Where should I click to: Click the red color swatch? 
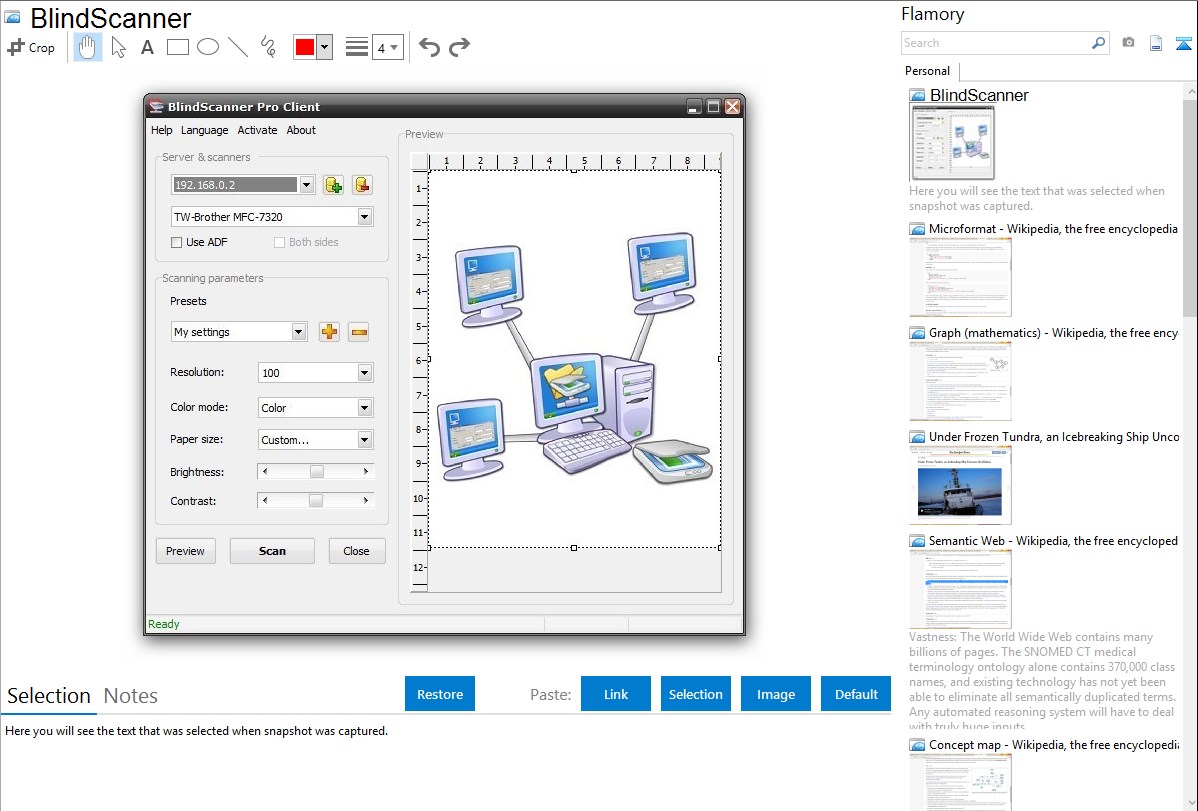tap(305, 47)
